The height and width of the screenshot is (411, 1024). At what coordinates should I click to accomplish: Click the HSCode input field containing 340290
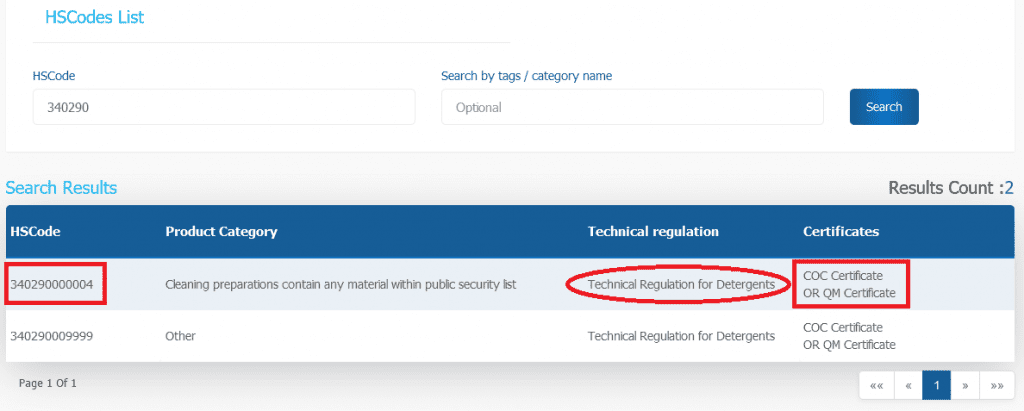click(x=223, y=107)
